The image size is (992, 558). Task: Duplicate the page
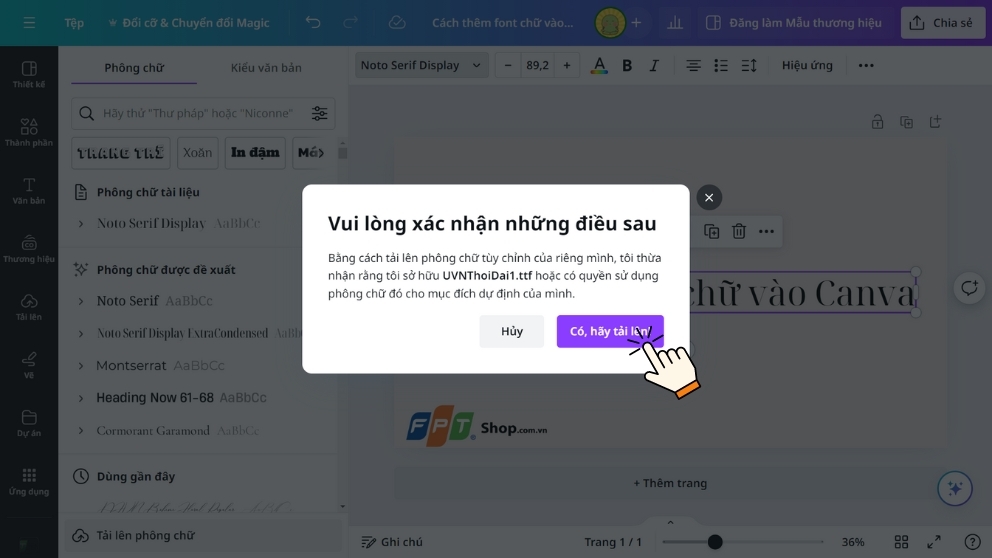pos(907,121)
